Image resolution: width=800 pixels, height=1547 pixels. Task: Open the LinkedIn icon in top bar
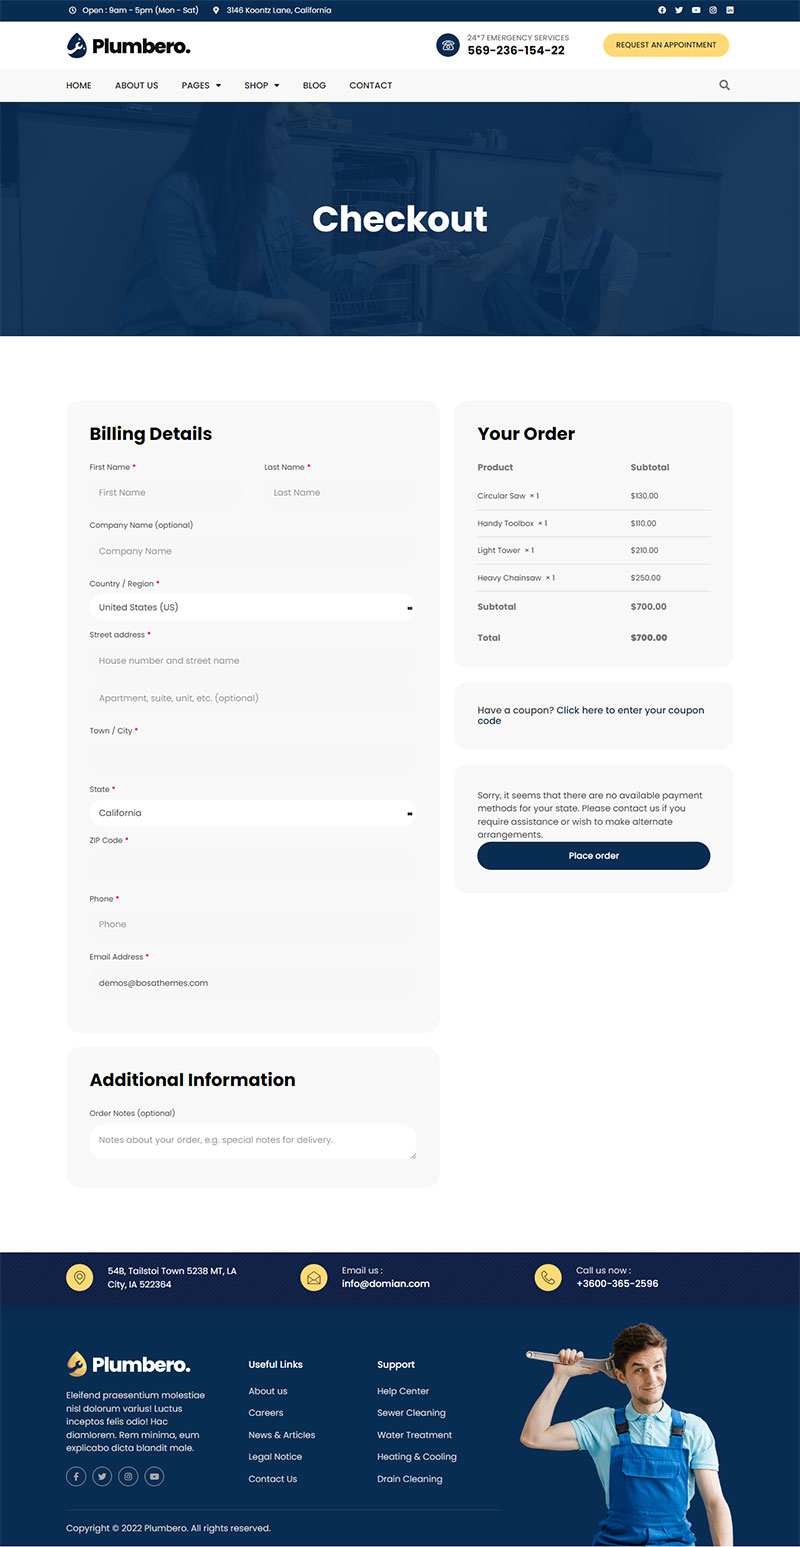(730, 10)
